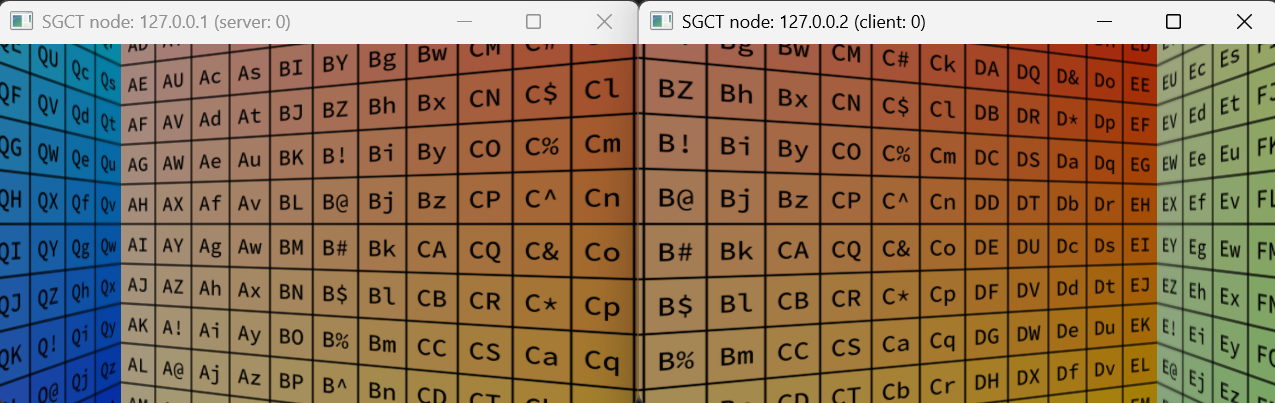Image resolution: width=1275 pixels, height=403 pixels.
Task: Close the server node 127.0.0.1 window
Action: point(603,21)
